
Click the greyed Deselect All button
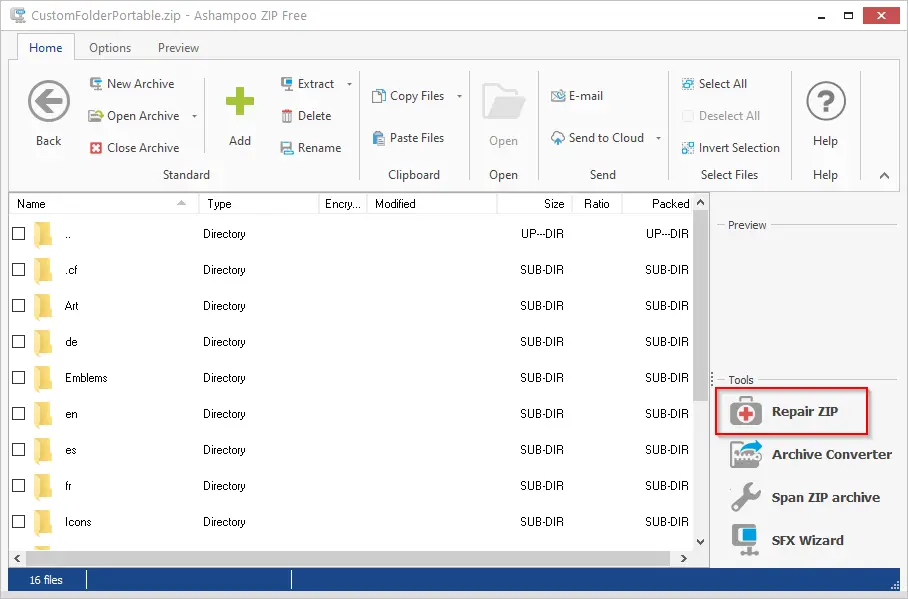pyautogui.click(x=721, y=116)
